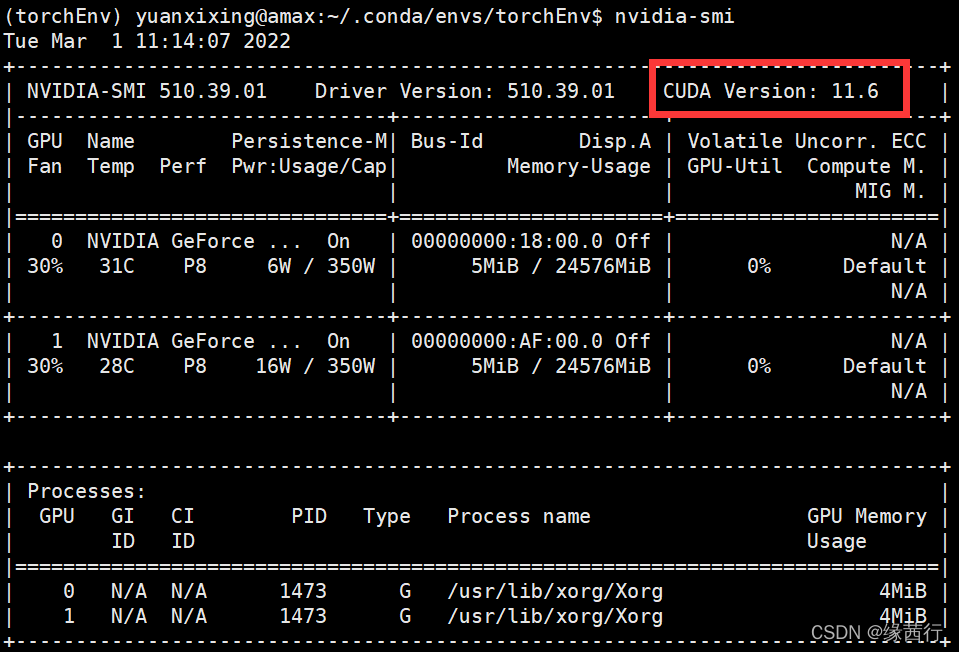Click the 'Persistence-M' column header
Viewport: 959px width, 652px height.
point(309,141)
